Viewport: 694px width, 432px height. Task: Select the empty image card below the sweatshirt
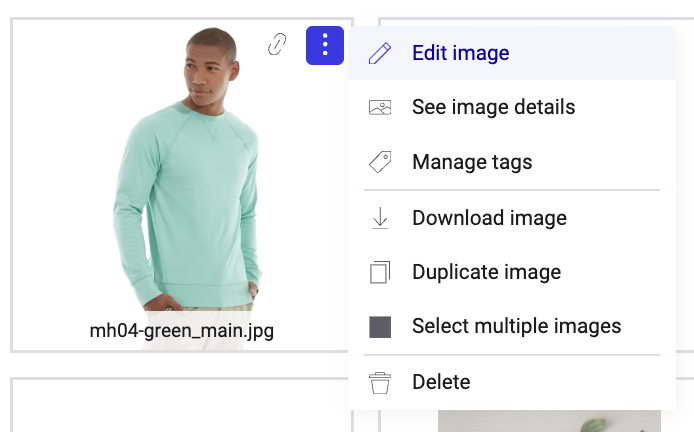(181, 405)
